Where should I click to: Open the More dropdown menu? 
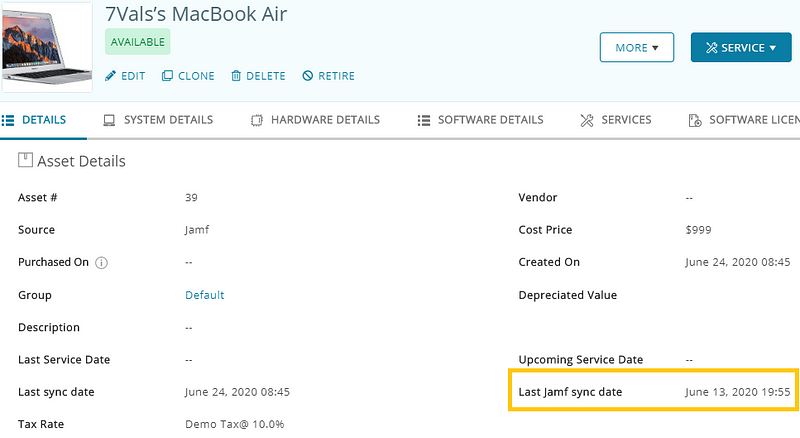636,47
